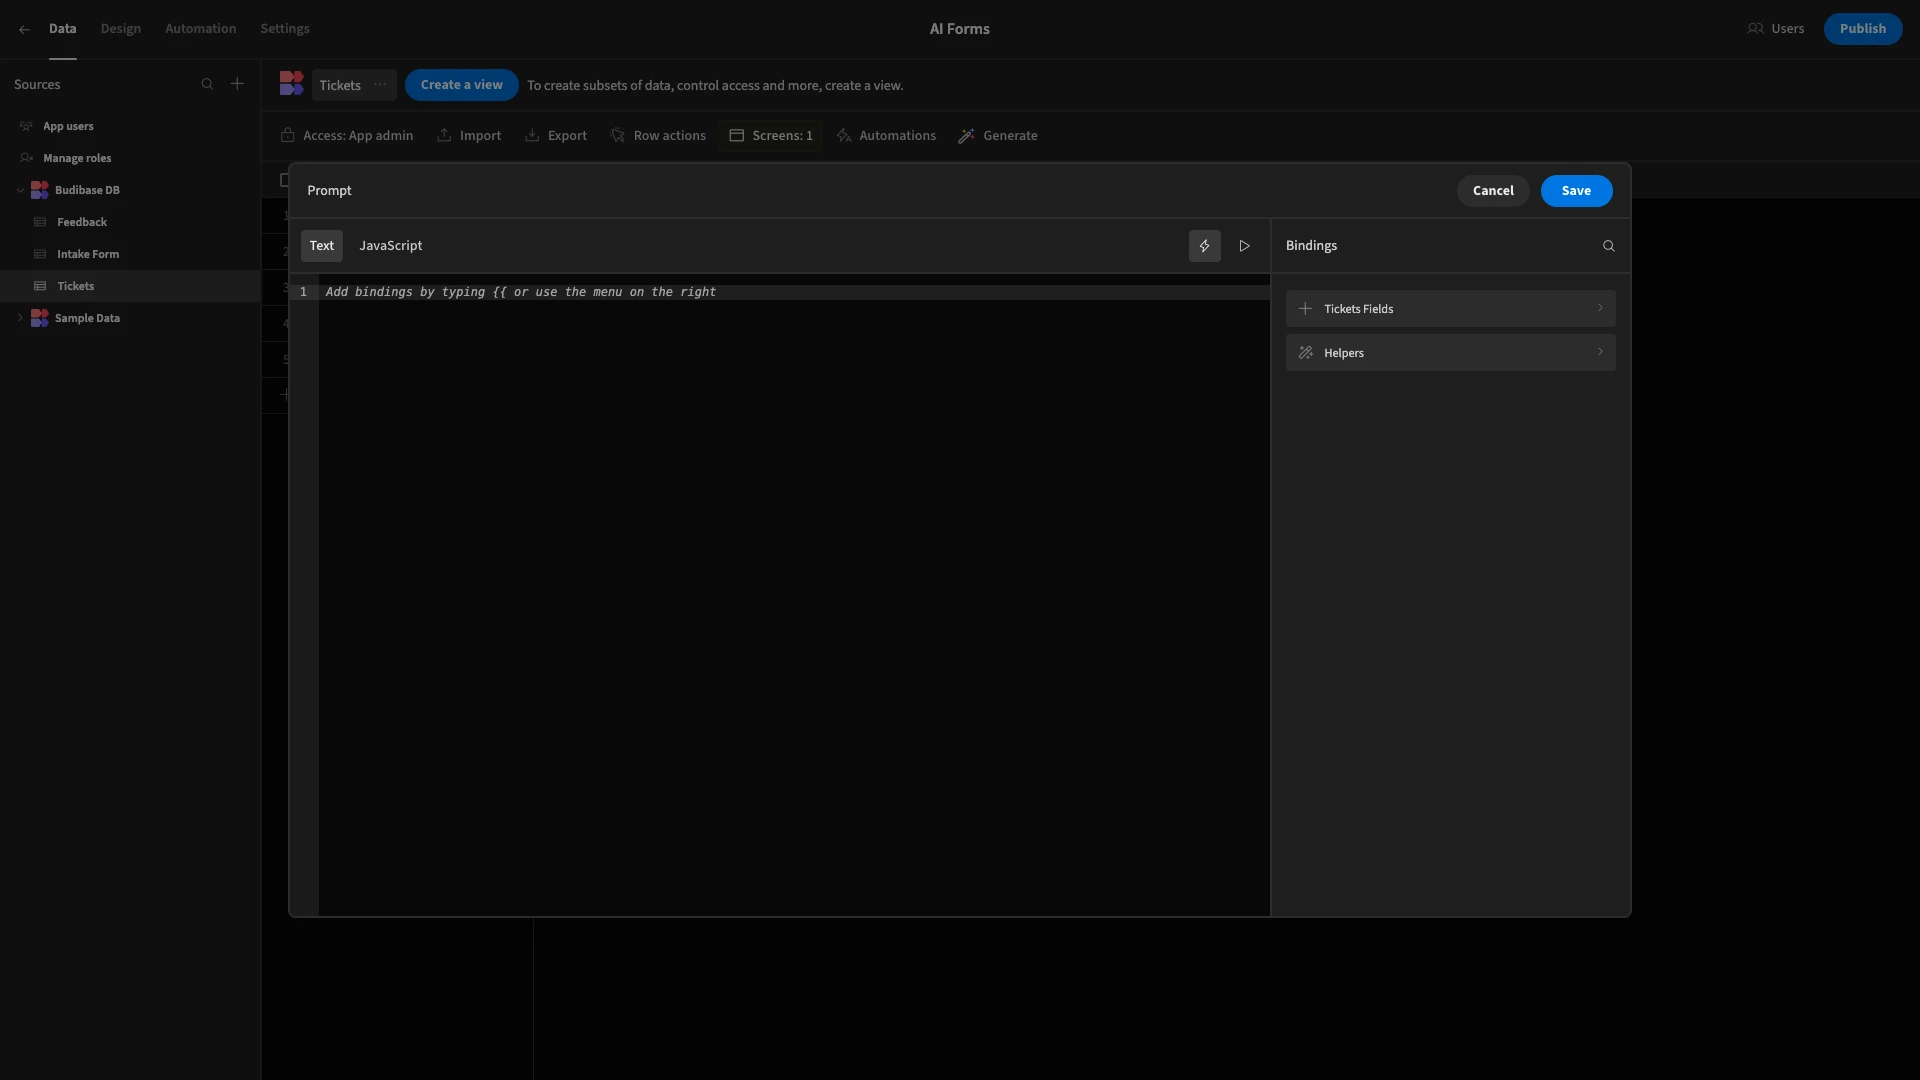Image resolution: width=1920 pixels, height=1080 pixels.
Task: Click the Tickets Fields plus icon
Action: tap(1305, 309)
